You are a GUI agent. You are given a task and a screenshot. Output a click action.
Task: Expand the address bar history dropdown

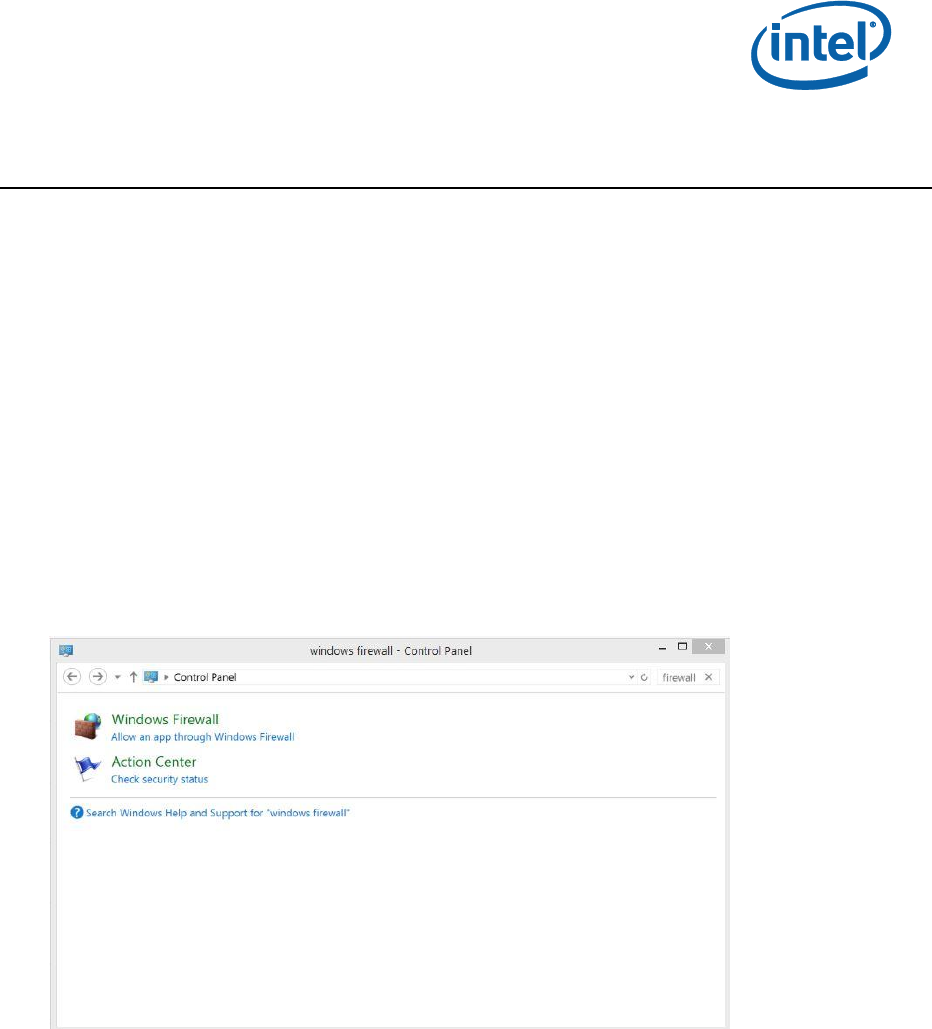[631, 677]
